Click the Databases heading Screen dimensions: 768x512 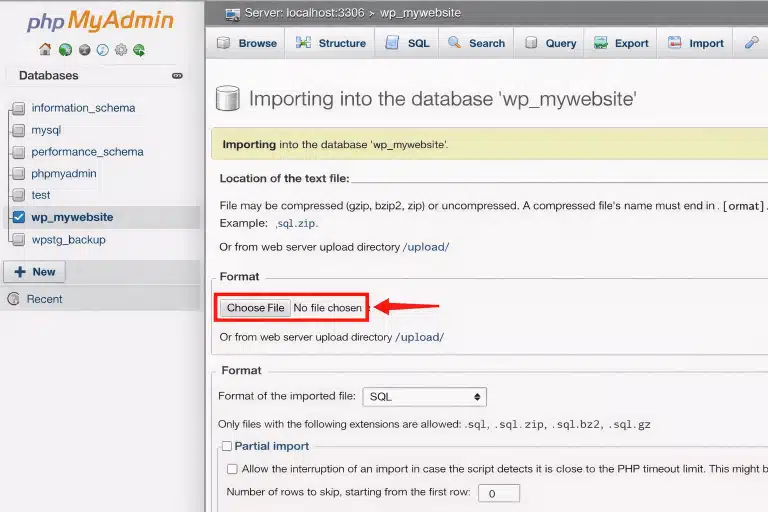tap(48, 75)
